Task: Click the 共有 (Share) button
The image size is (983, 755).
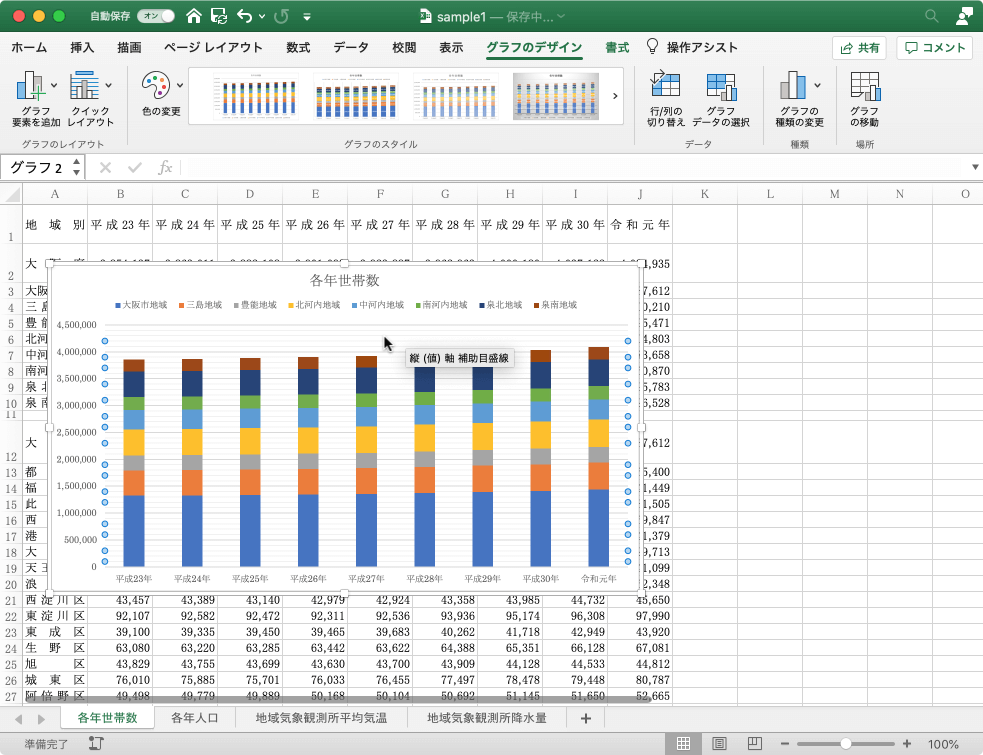Action: pyautogui.click(x=859, y=48)
